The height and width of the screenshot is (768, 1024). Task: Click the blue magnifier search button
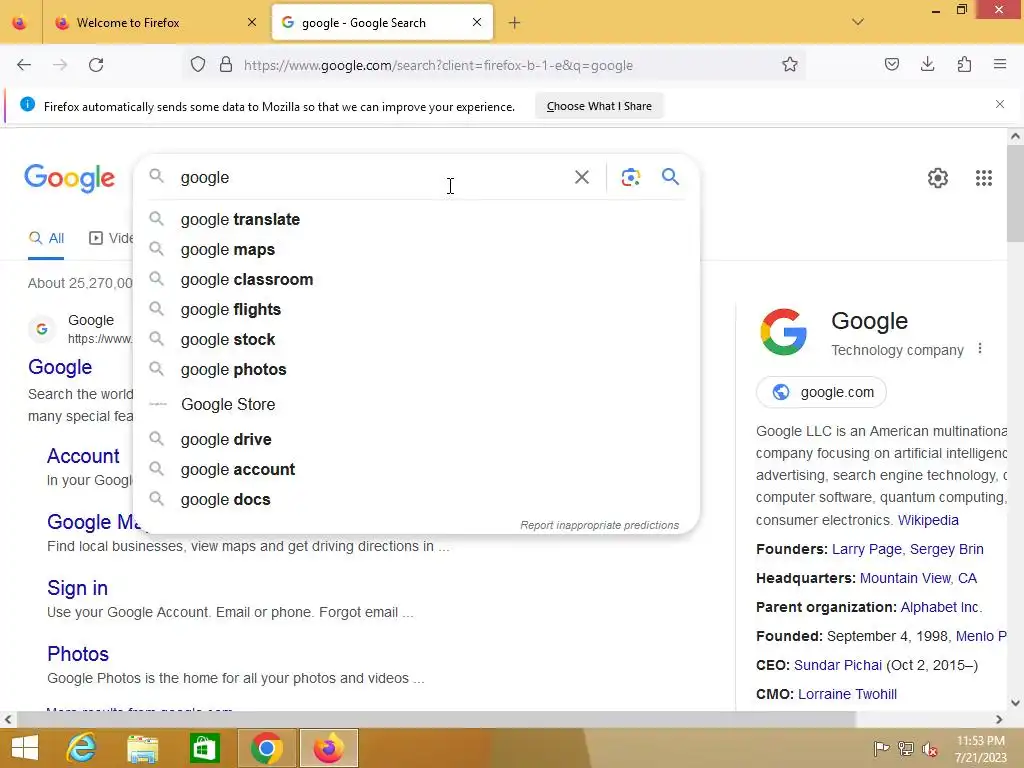click(x=670, y=176)
